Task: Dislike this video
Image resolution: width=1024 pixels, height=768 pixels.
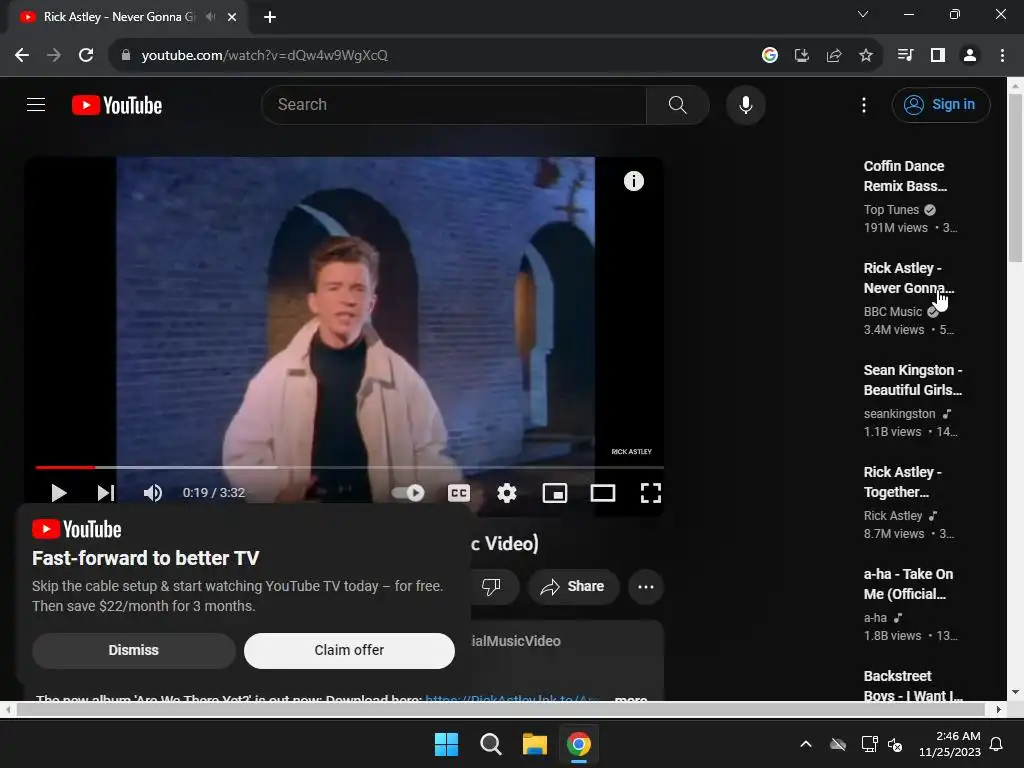Action: coord(491,586)
